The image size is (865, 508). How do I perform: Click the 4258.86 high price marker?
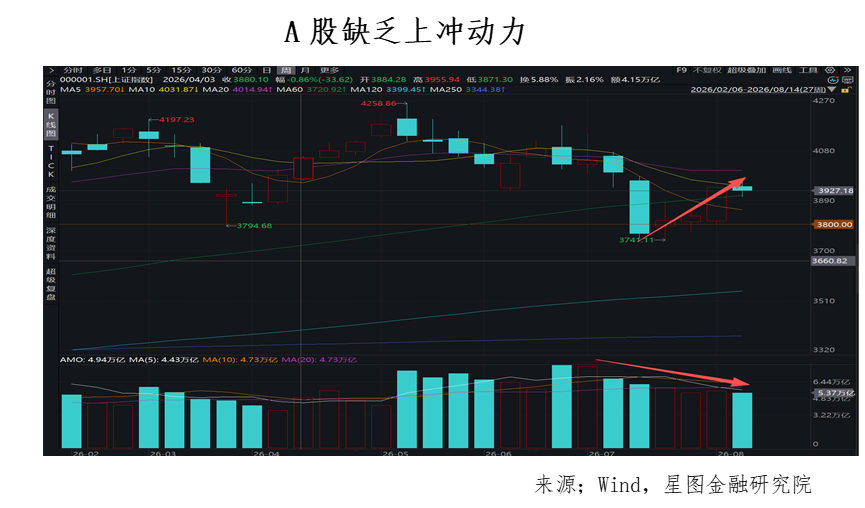378,103
